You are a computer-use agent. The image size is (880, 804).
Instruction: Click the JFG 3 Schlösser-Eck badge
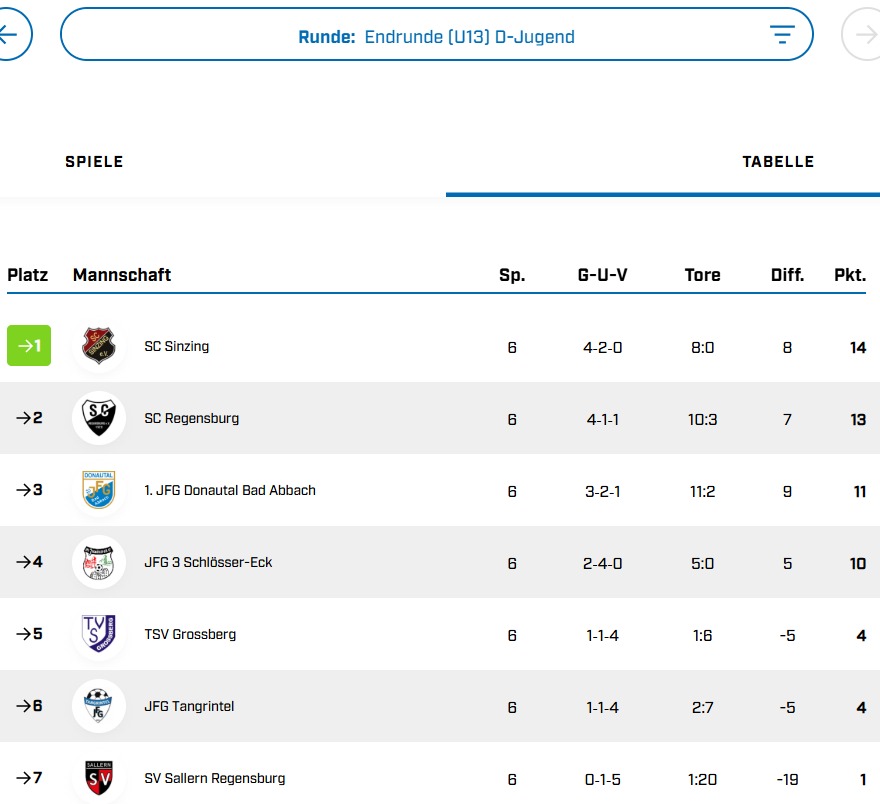[98, 562]
